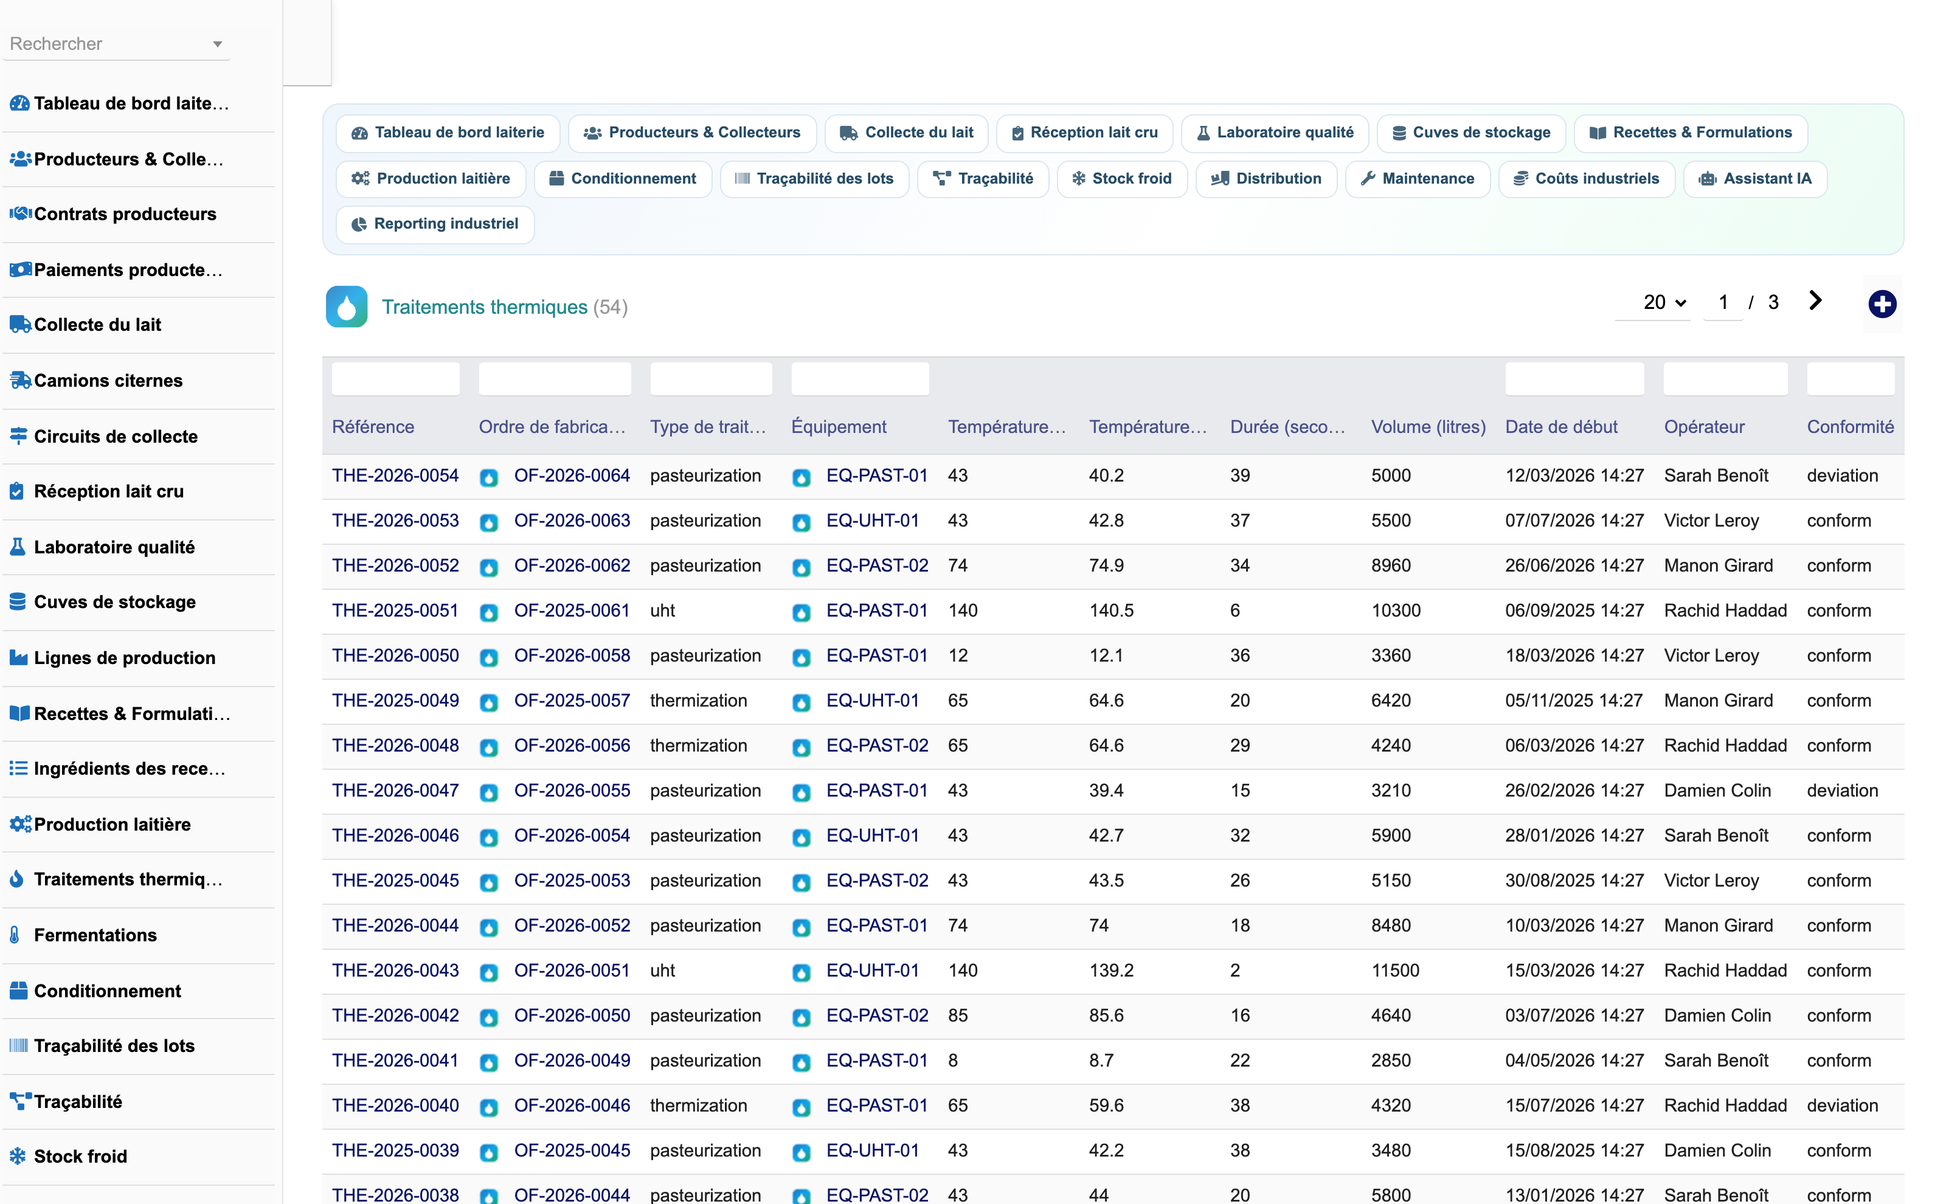Click the deviation value for THE-2026-0040
Viewport: 1946px width, 1204px height.
(1842, 1106)
